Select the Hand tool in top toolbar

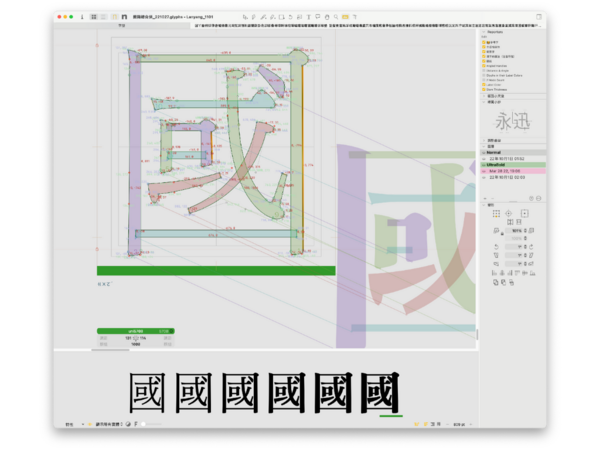[328, 17]
